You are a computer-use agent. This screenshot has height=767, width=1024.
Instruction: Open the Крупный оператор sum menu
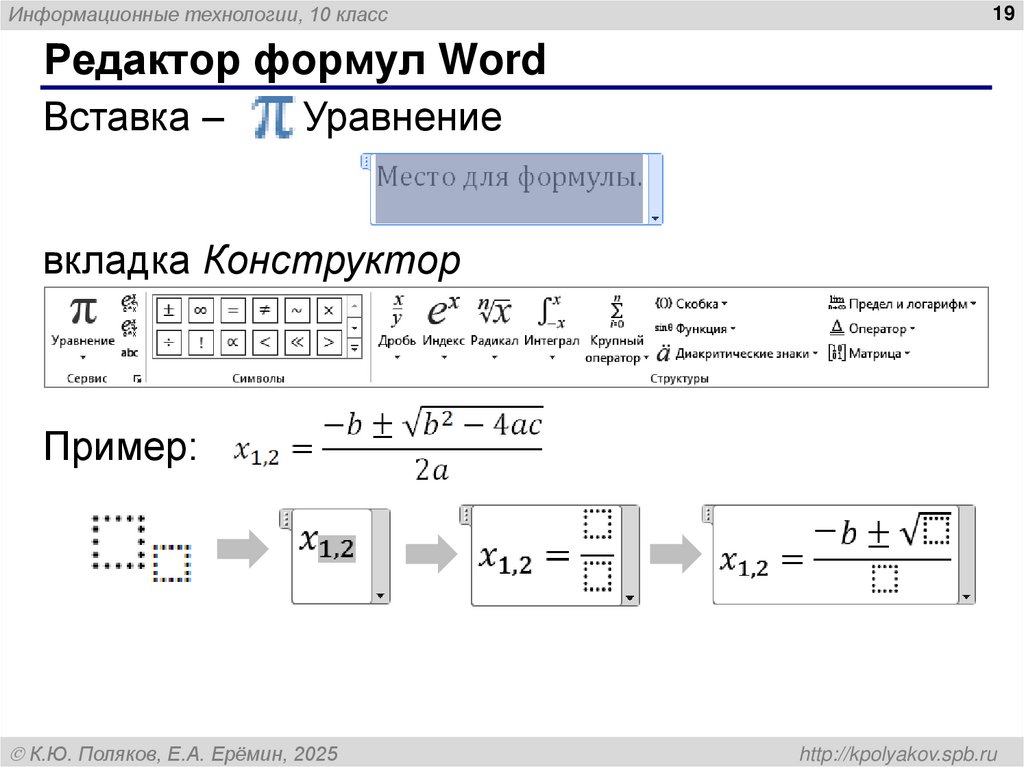(616, 330)
